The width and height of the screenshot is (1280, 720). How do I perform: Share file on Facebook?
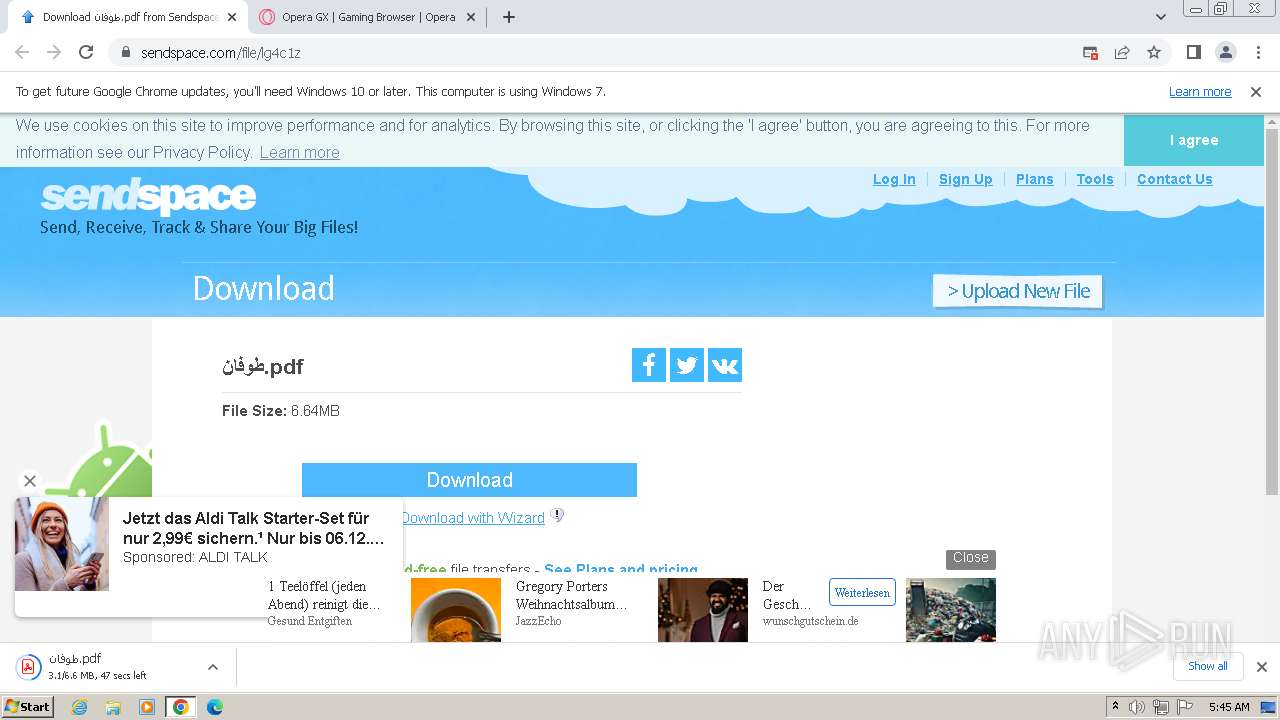pyautogui.click(x=649, y=365)
